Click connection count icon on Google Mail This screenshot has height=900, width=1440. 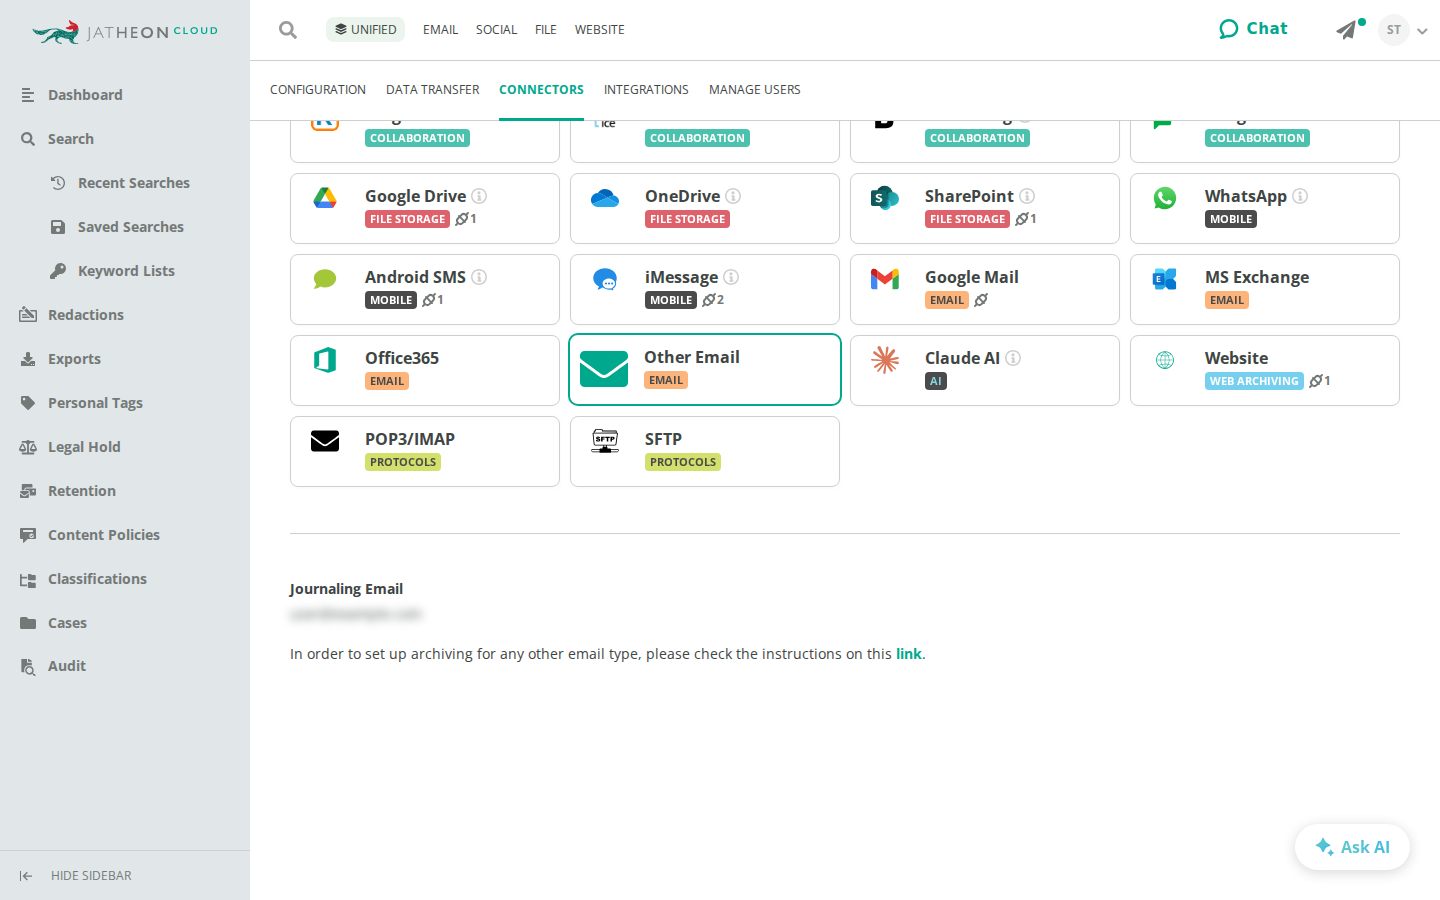[981, 300]
